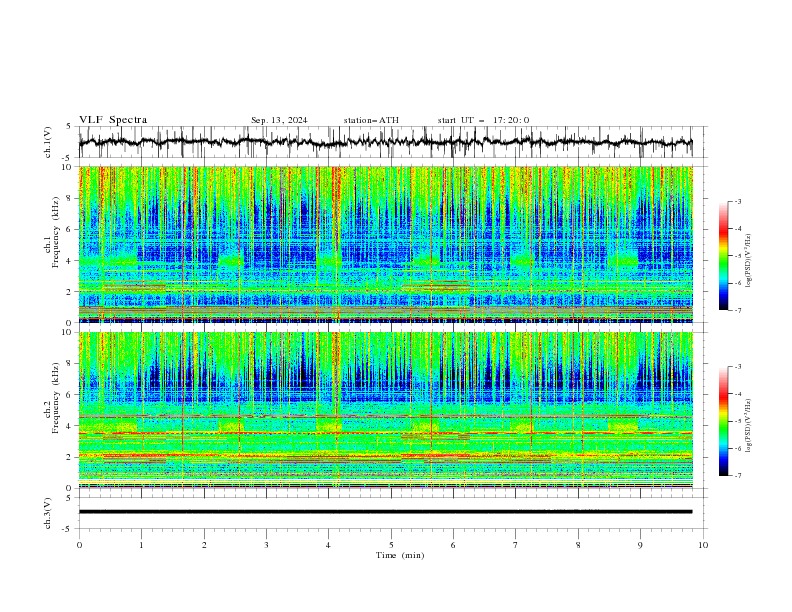This screenshot has width=792, height=612.
Task: Click the ch.1 spectrogram '8' kHz tick label
Action: click(x=71, y=198)
